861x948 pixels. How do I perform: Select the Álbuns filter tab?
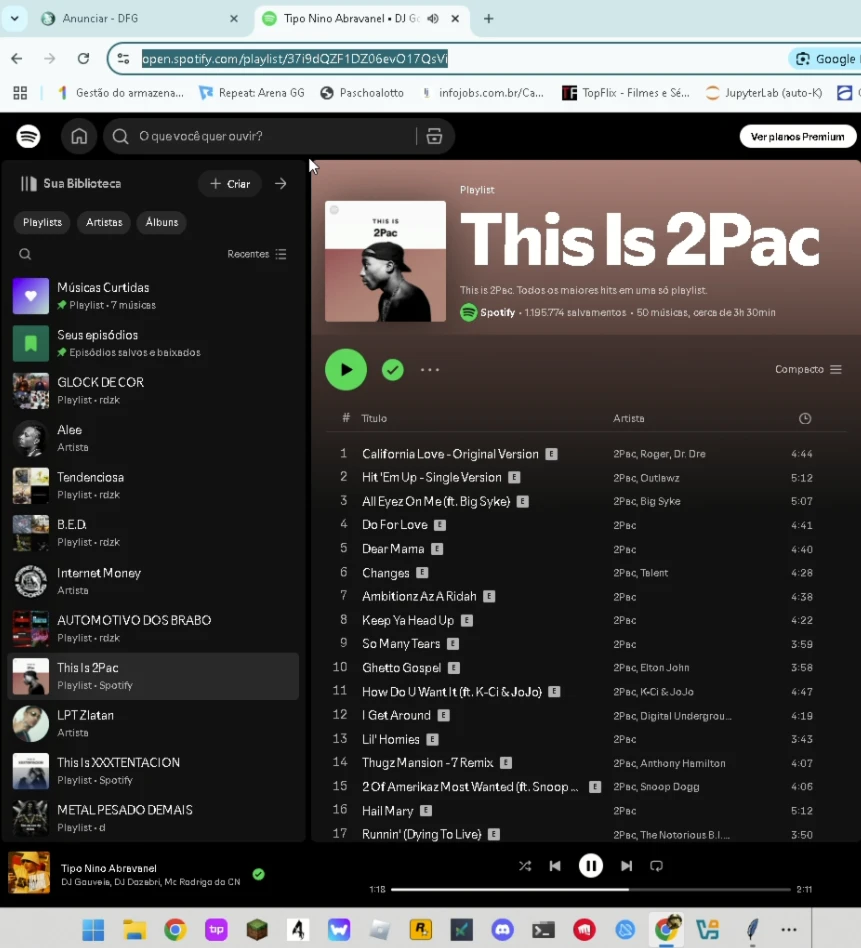162,222
